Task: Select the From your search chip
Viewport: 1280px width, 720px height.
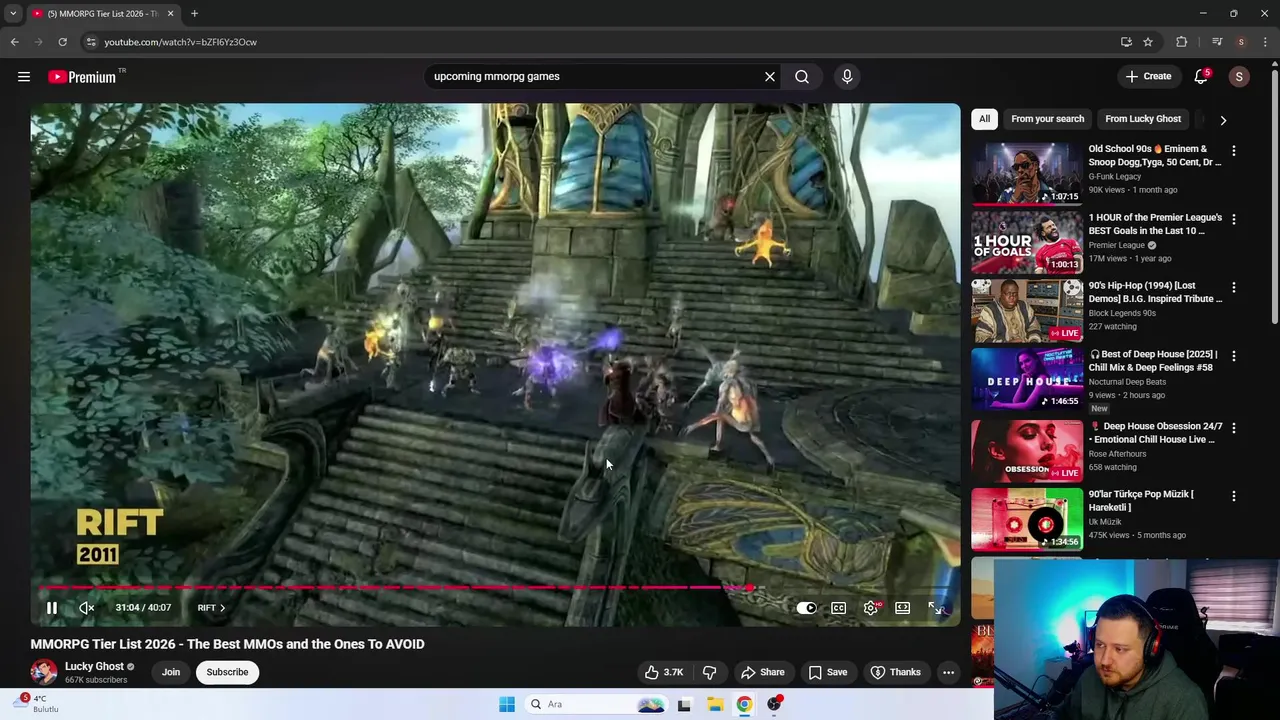Action: 1047,119
